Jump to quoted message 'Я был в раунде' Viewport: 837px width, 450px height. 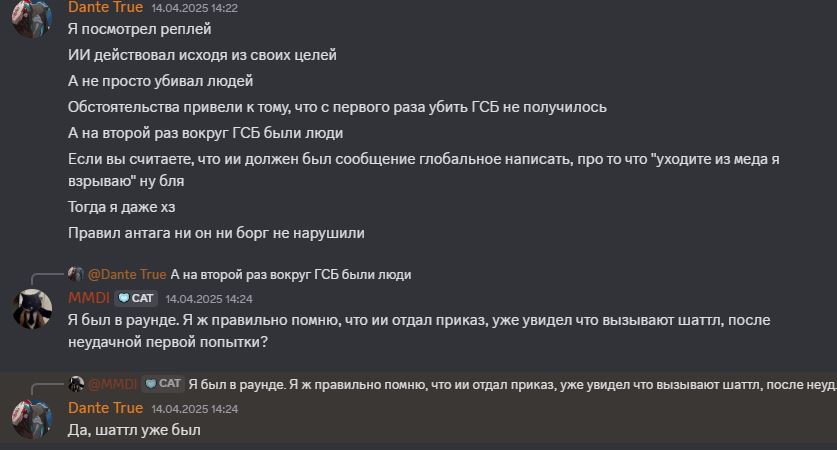click(x=512, y=384)
